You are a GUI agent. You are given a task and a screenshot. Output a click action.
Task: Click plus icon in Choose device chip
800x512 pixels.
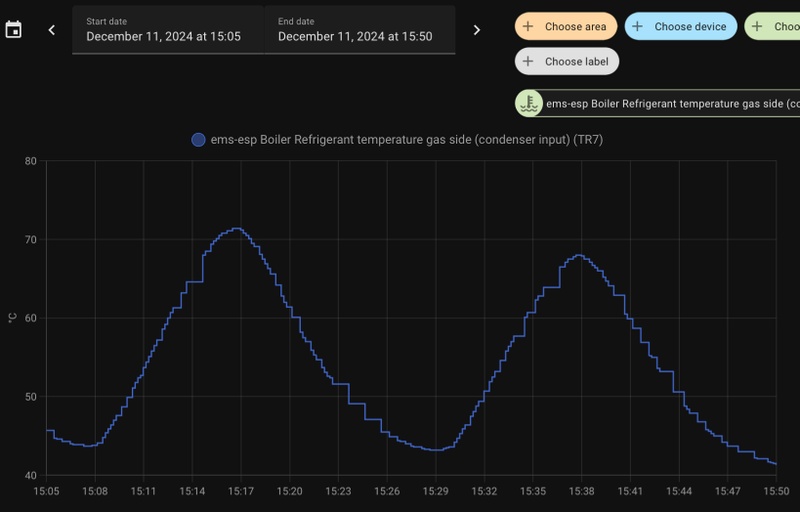(x=638, y=27)
